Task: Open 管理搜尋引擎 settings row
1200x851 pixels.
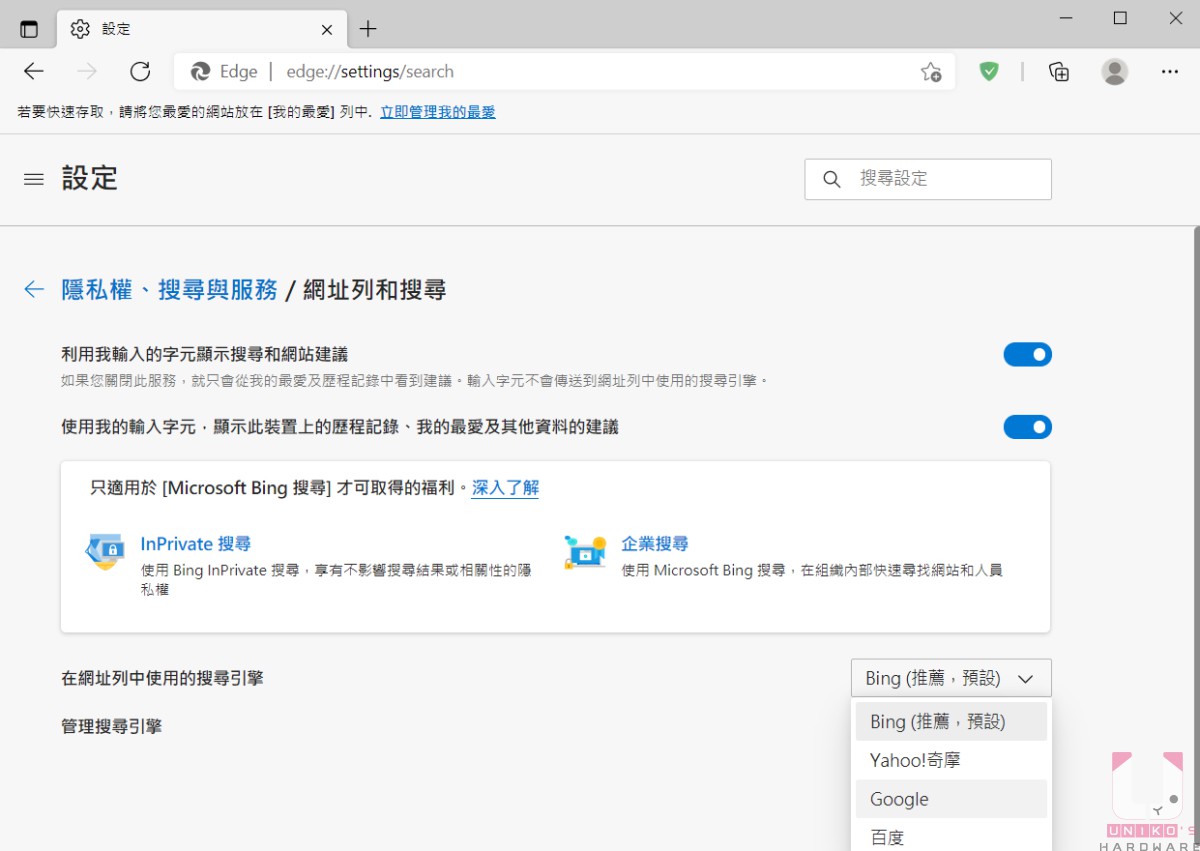Action: (x=111, y=726)
